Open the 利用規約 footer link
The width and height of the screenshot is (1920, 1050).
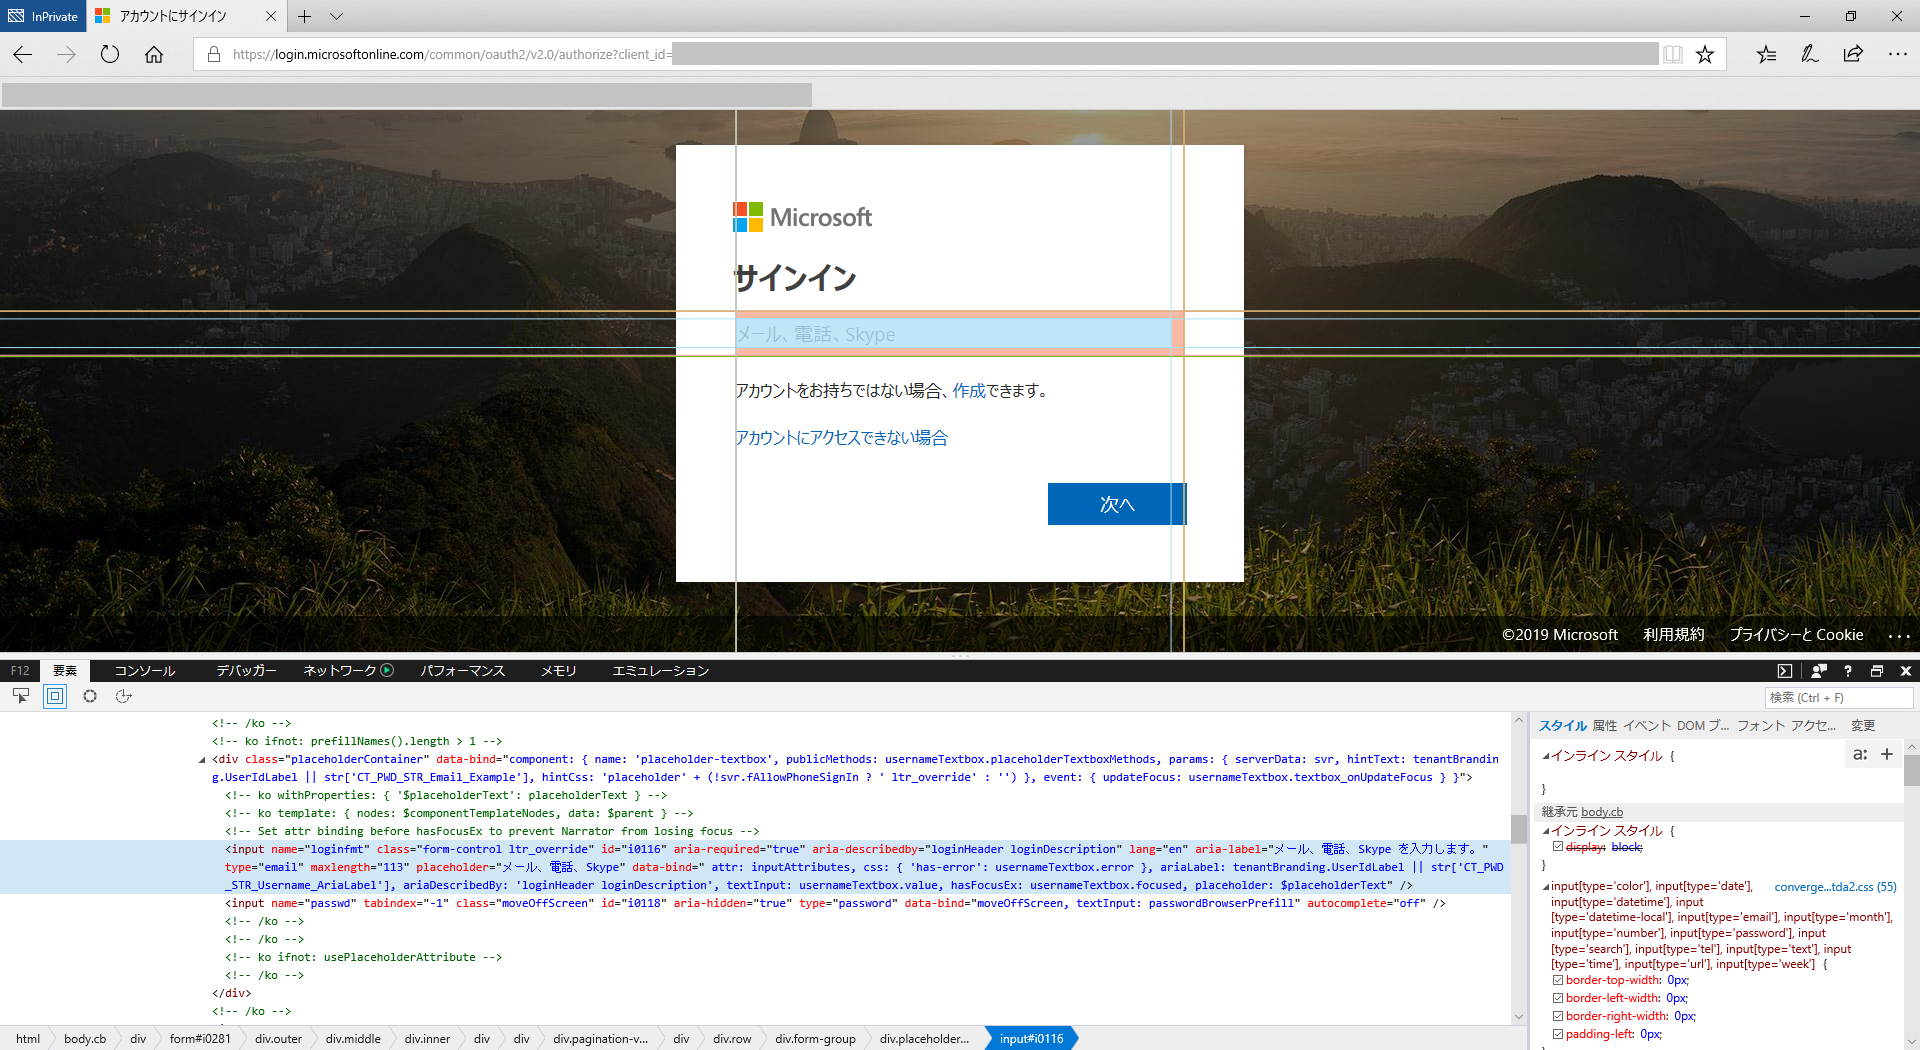[x=1674, y=635]
